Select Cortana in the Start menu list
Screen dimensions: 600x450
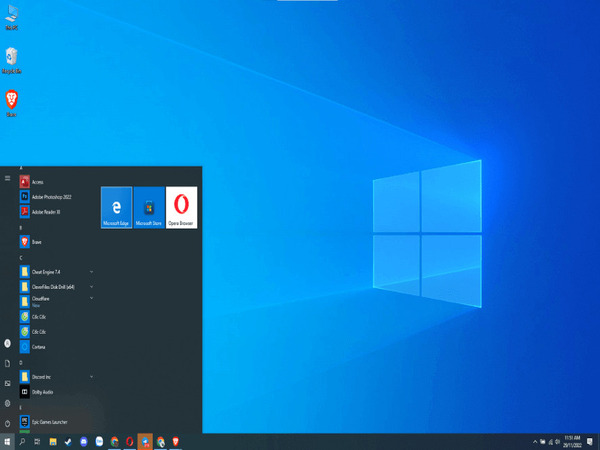tap(39, 347)
